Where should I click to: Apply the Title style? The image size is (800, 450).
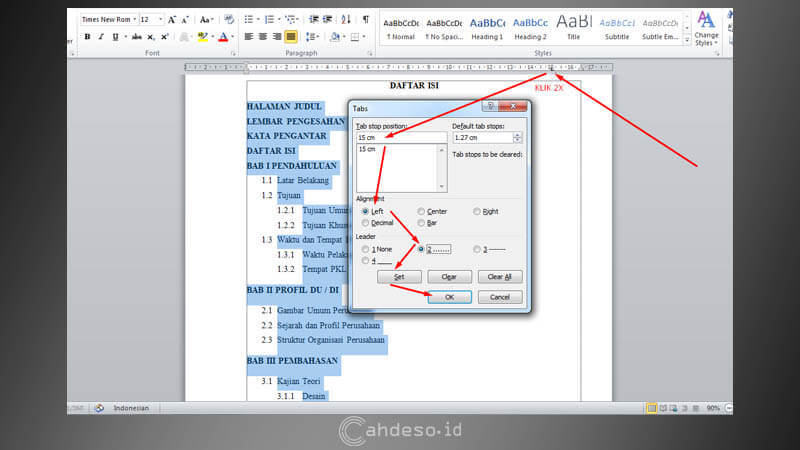point(573,29)
